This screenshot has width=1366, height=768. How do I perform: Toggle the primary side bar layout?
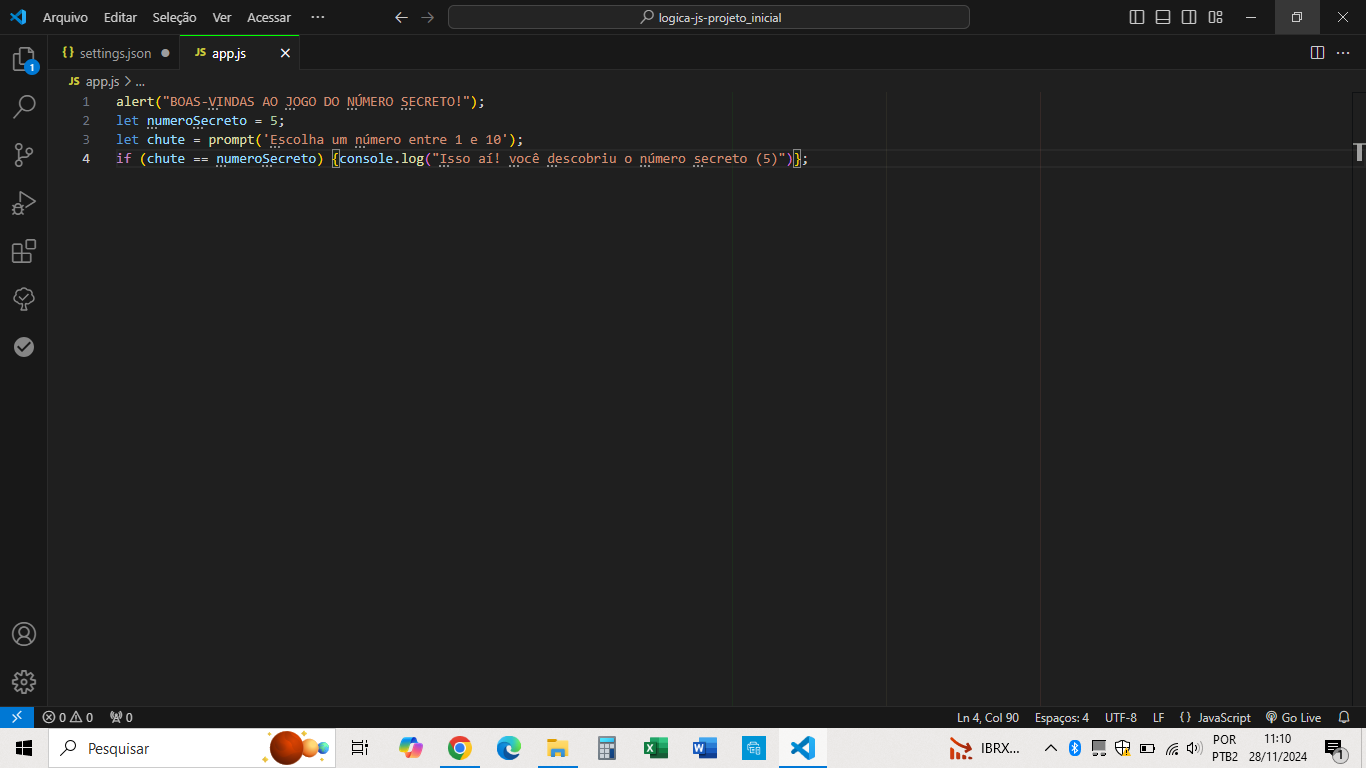pos(1137,17)
